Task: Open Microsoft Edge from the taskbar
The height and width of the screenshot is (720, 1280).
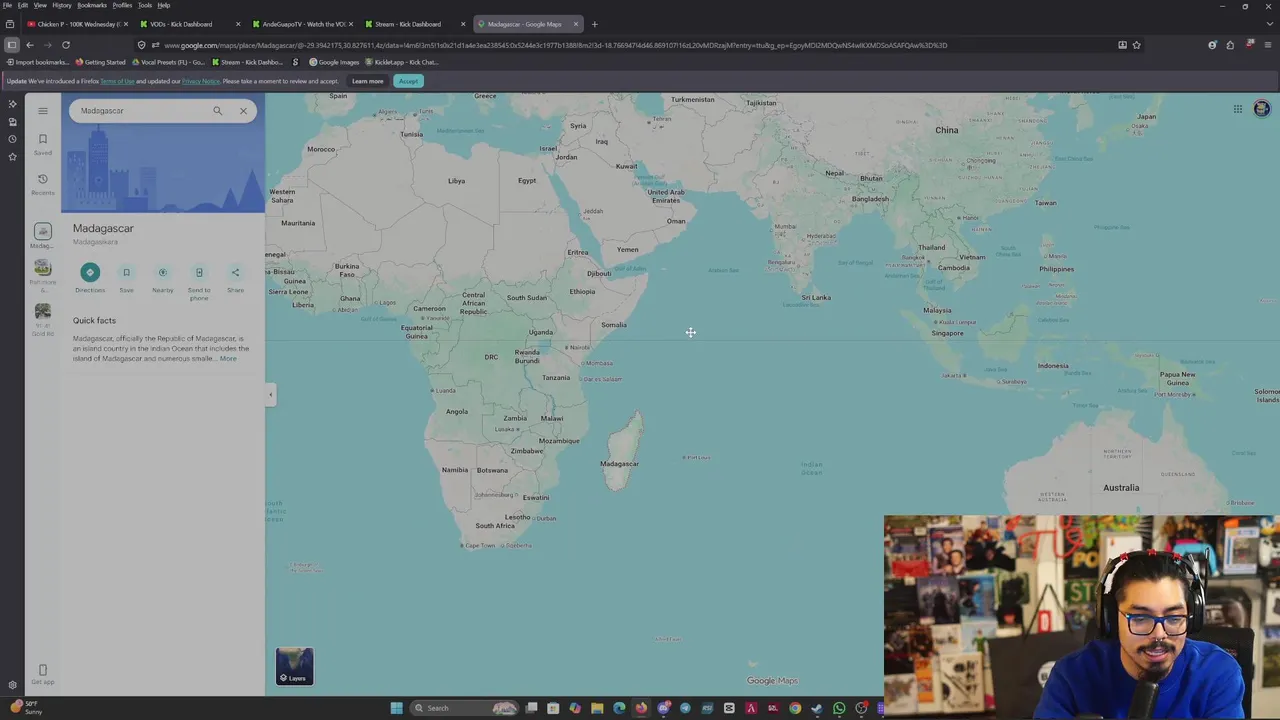Action: pos(619,708)
